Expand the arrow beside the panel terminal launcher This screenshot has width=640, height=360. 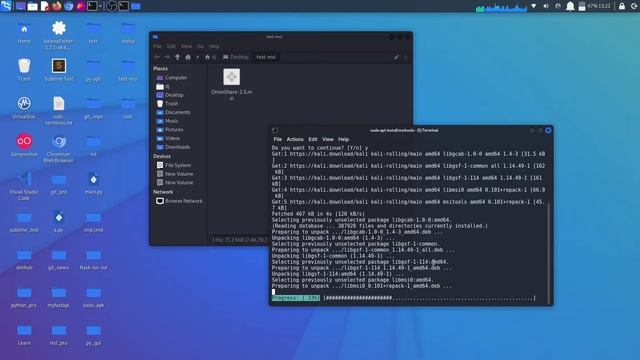(x=100, y=6)
